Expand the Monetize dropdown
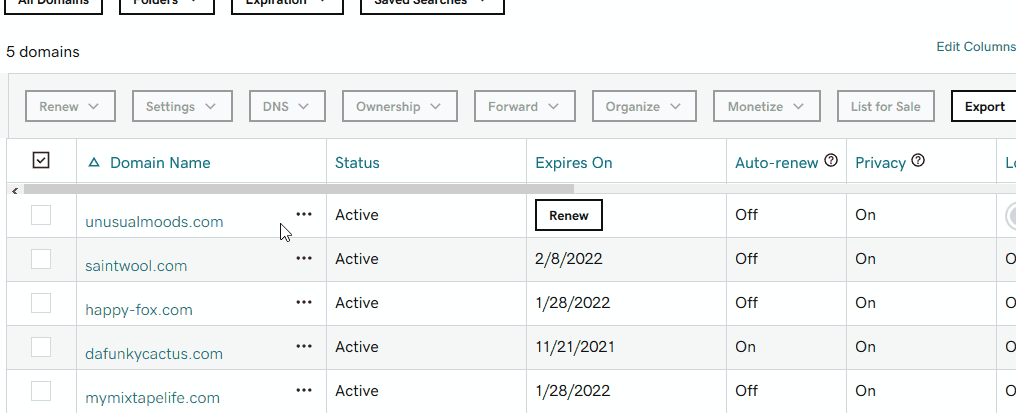 point(767,106)
